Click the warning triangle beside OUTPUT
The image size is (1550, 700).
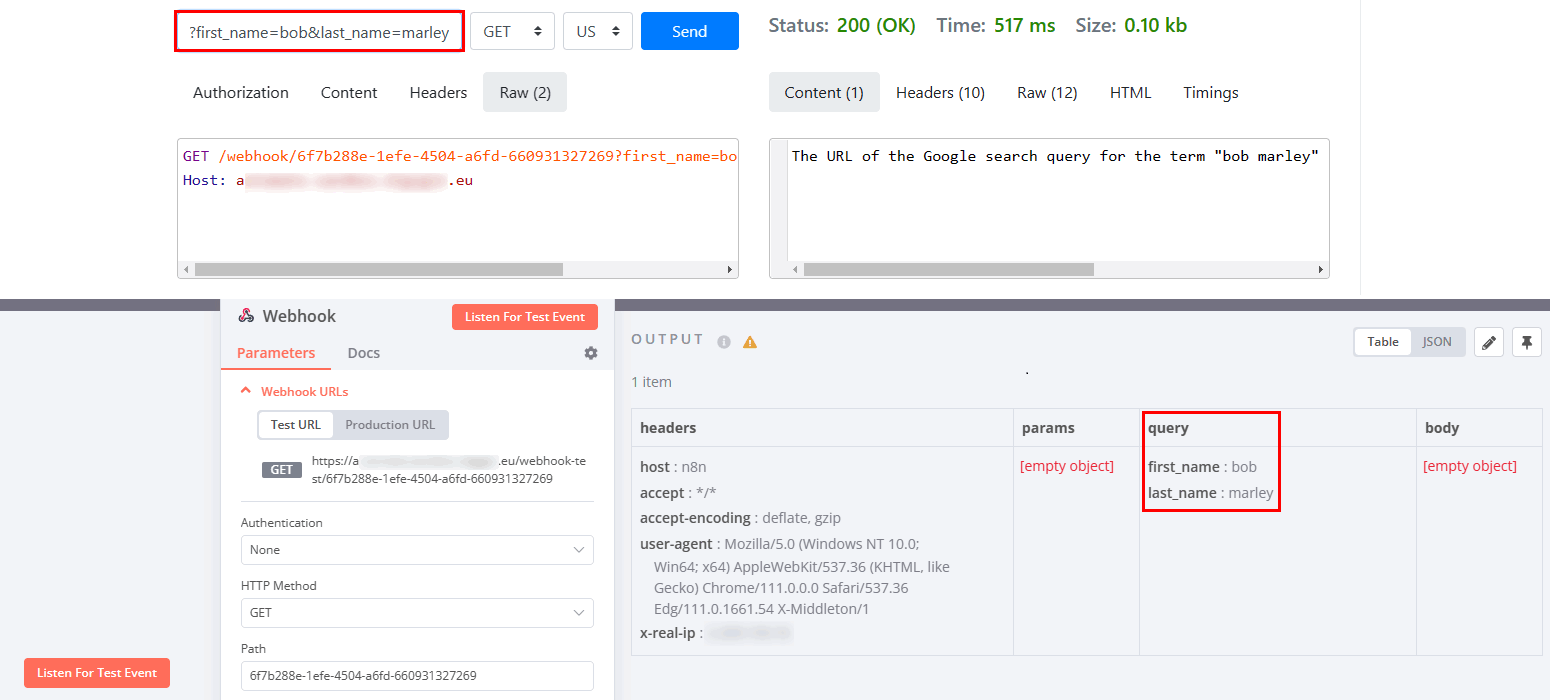748,340
